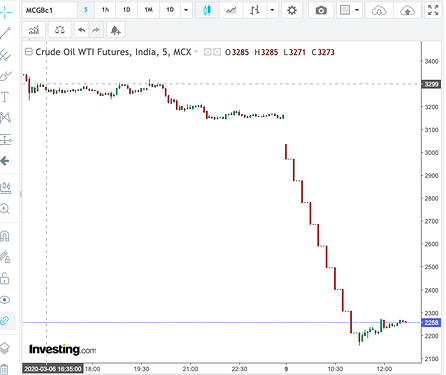
Task: Select the crosshair cursor tool
Action: [x=5, y=12]
